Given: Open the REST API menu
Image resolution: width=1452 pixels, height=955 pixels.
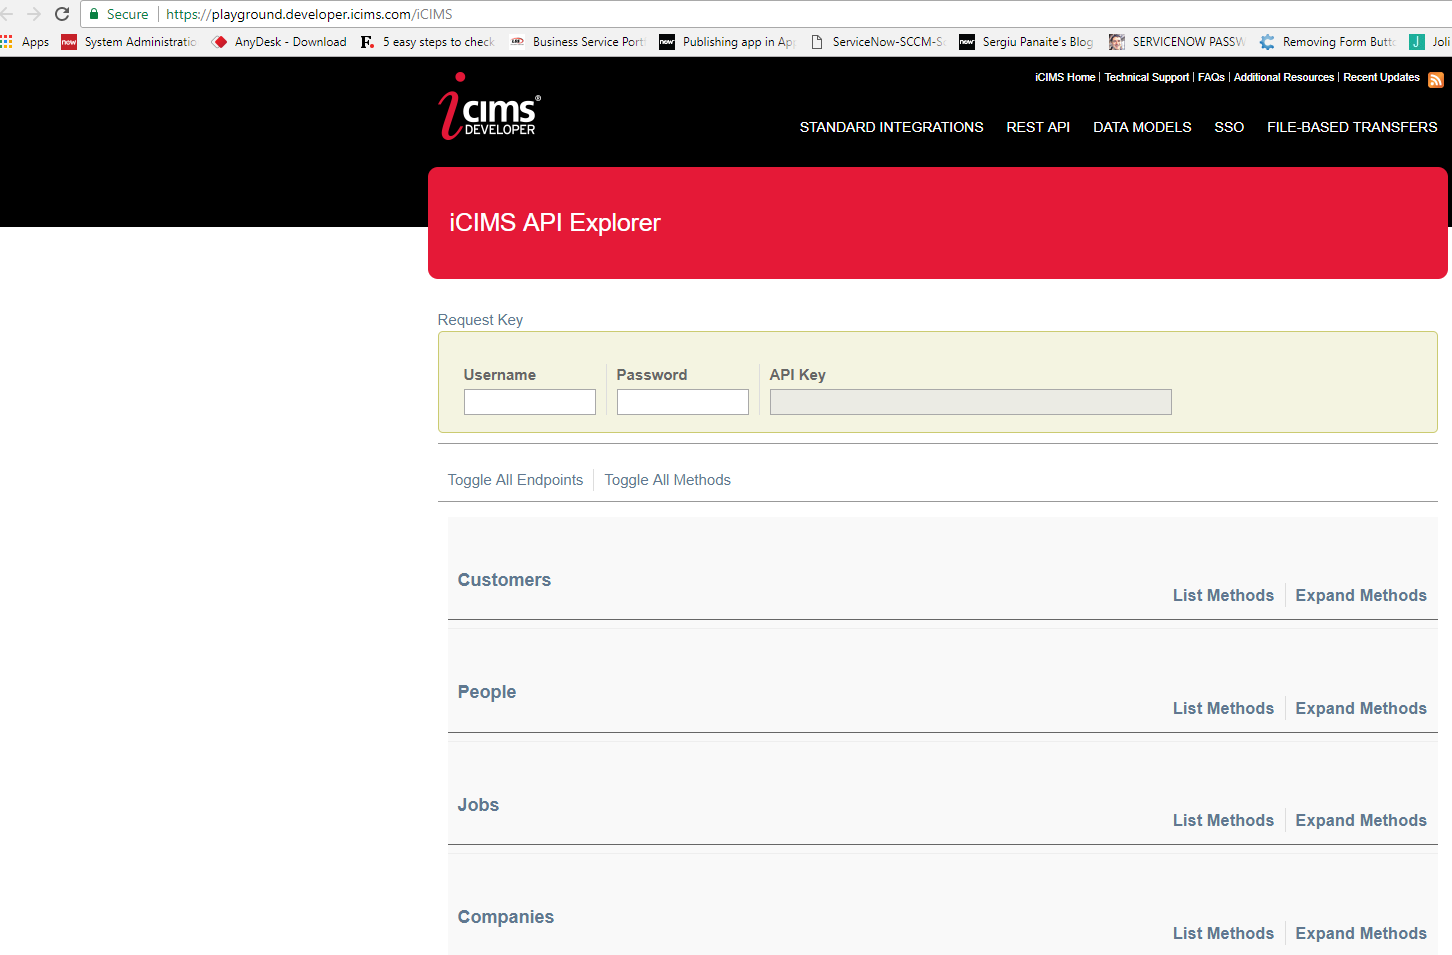Looking at the screenshot, I should coord(1038,127).
